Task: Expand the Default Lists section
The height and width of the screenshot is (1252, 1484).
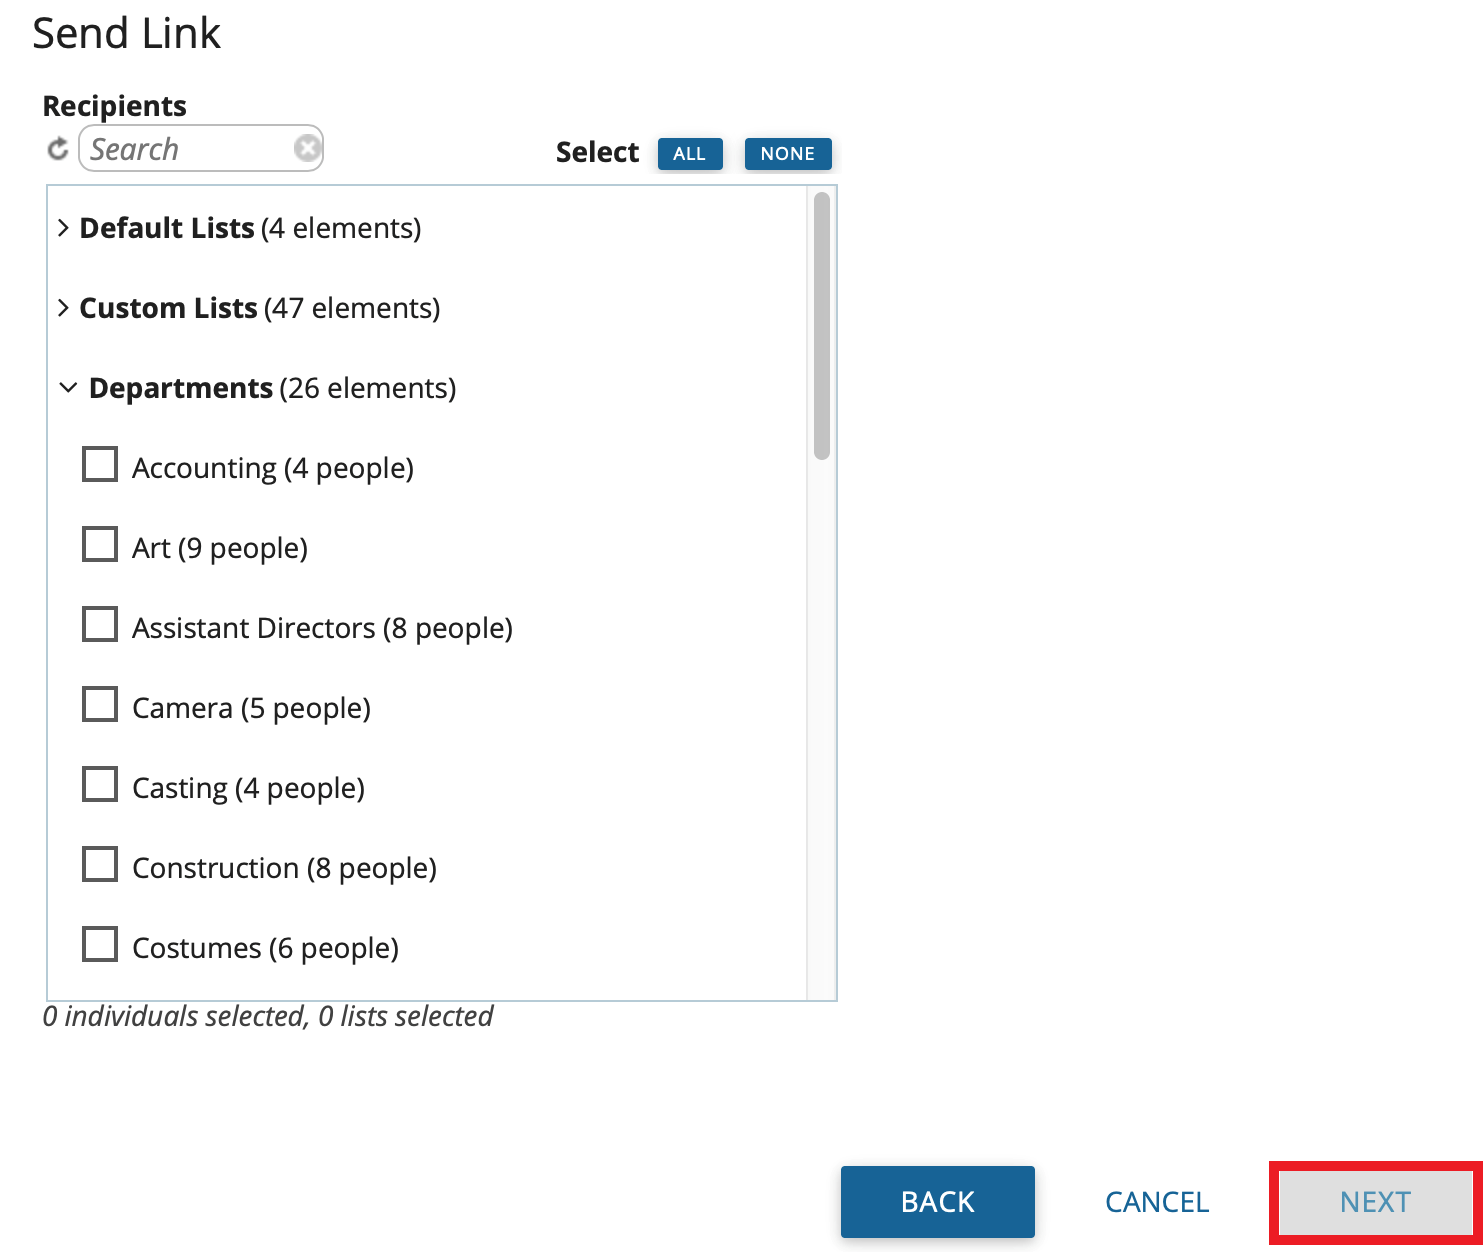Action: coord(65,228)
